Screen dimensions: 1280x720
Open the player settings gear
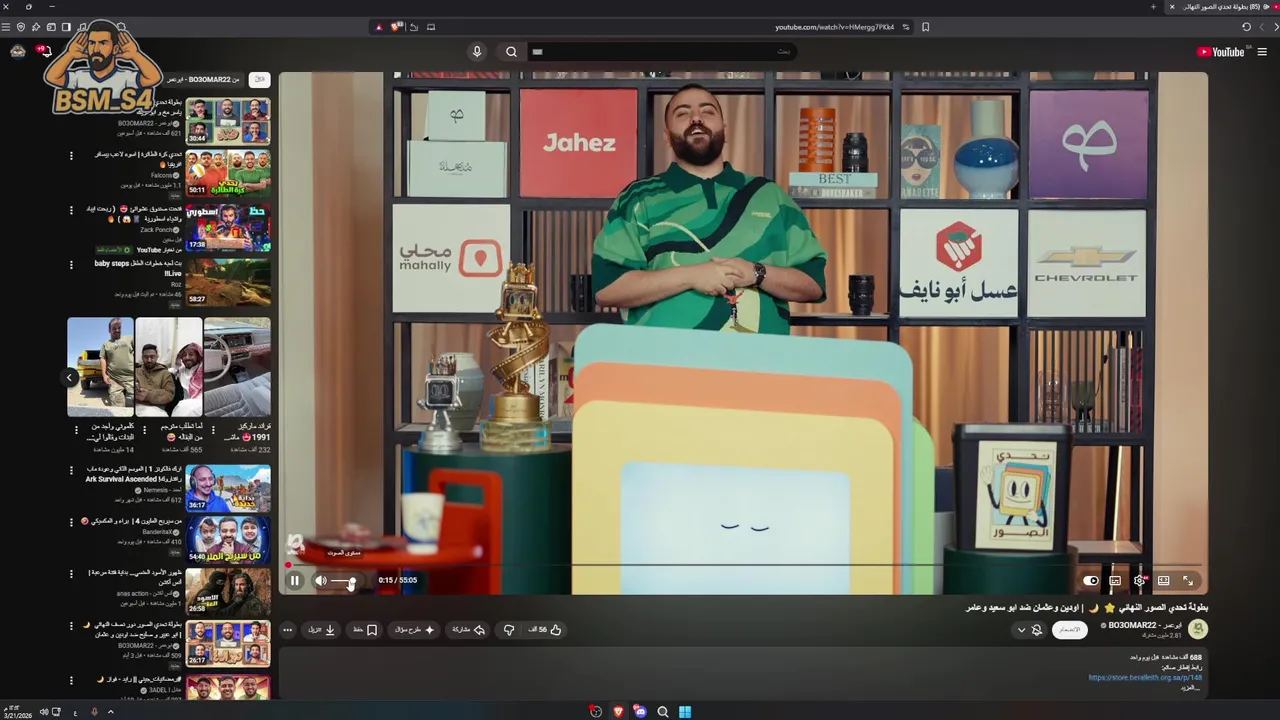tap(1139, 580)
